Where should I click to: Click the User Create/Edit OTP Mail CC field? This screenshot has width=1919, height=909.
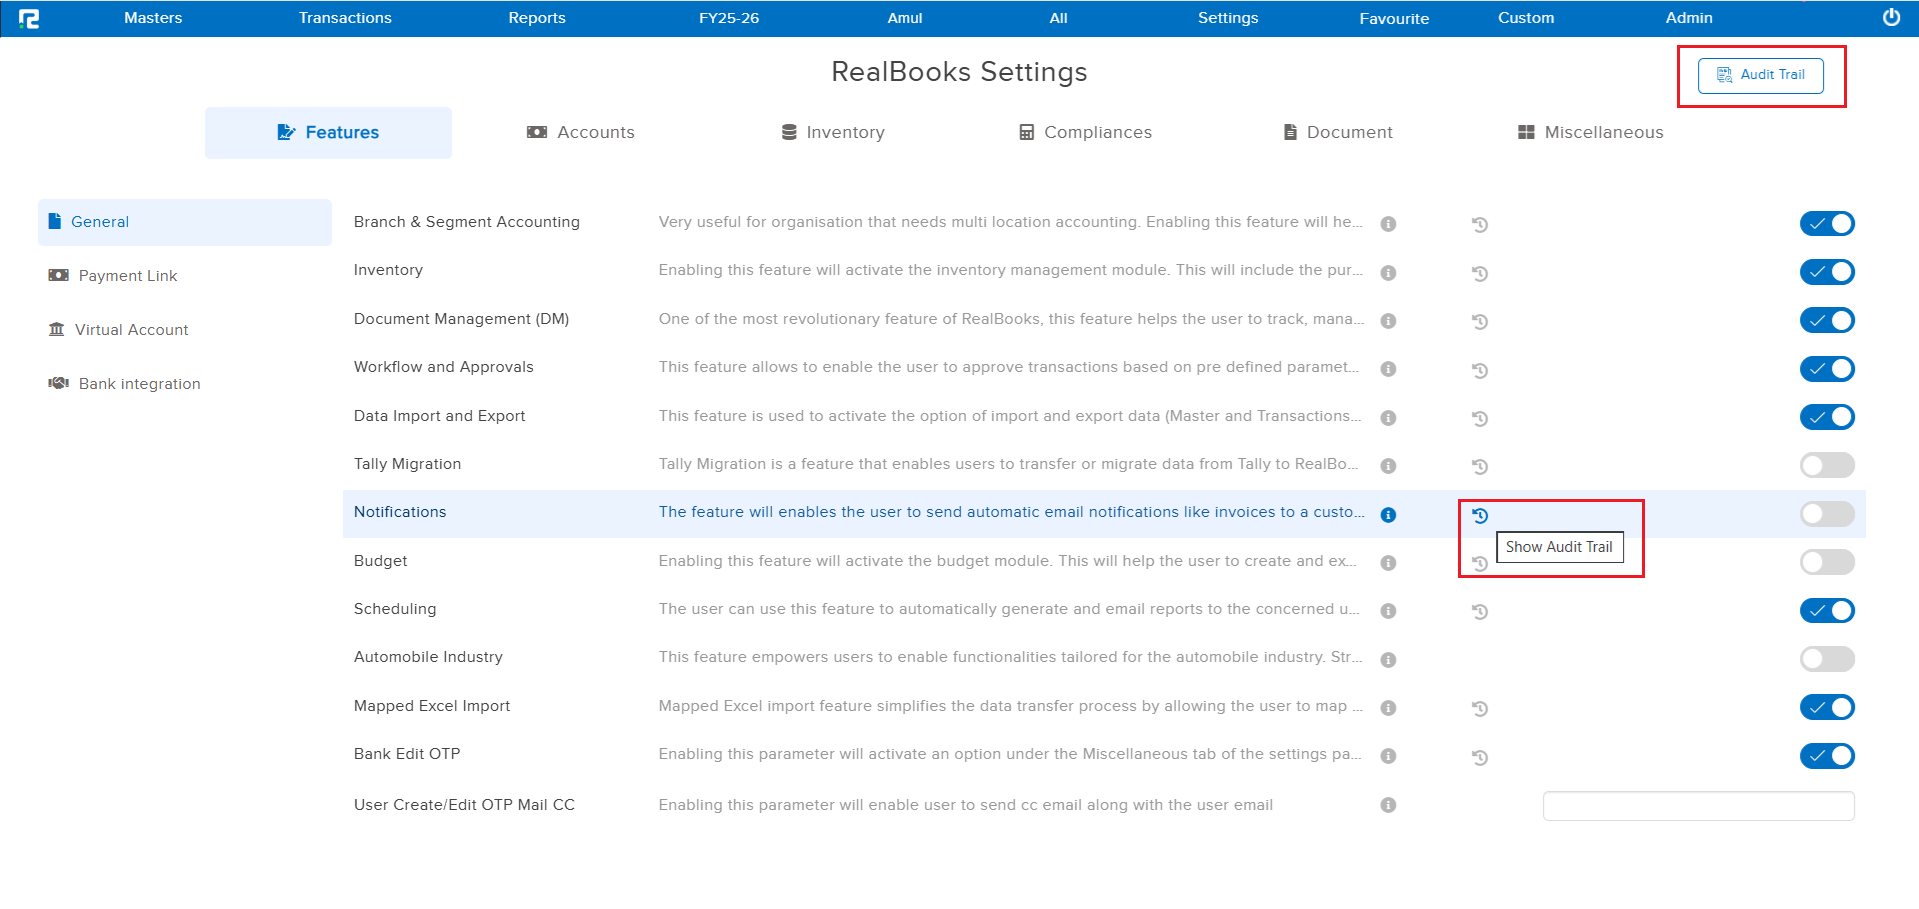(x=1698, y=805)
